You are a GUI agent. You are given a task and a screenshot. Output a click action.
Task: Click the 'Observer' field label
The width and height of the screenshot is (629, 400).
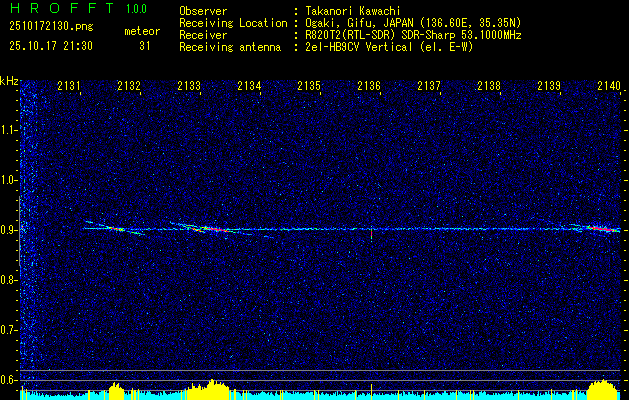point(203,11)
